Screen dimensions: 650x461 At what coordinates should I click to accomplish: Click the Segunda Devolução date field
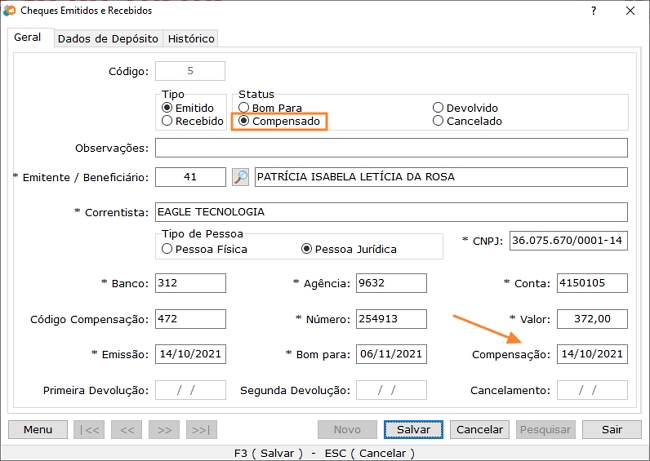tap(391, 390)
